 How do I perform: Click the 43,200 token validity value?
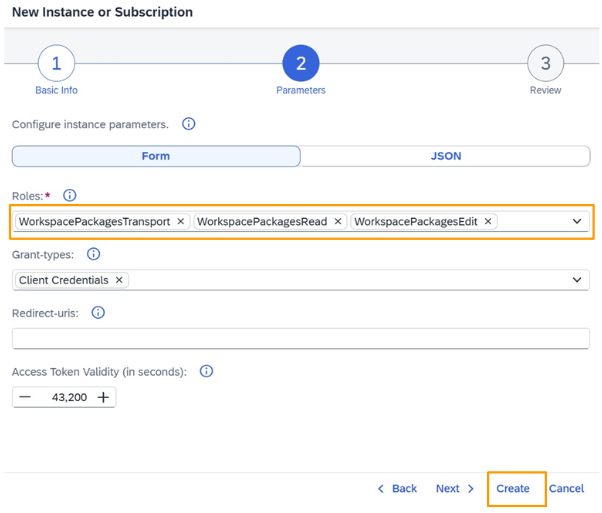[69, 397]
